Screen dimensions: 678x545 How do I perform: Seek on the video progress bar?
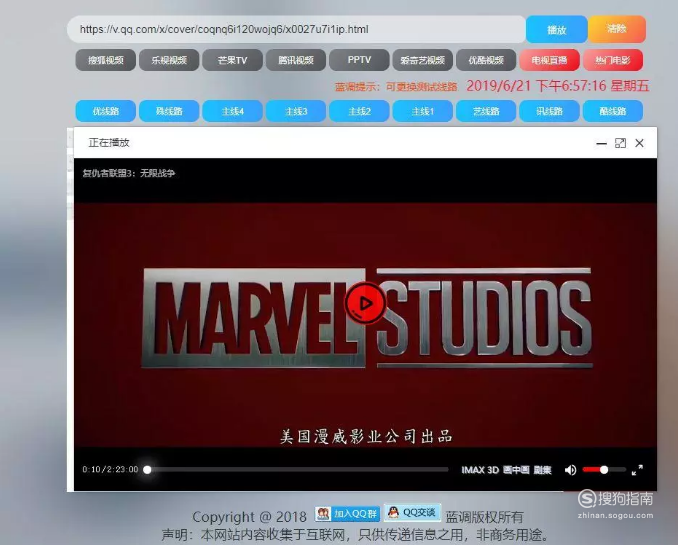click(297, 470)
